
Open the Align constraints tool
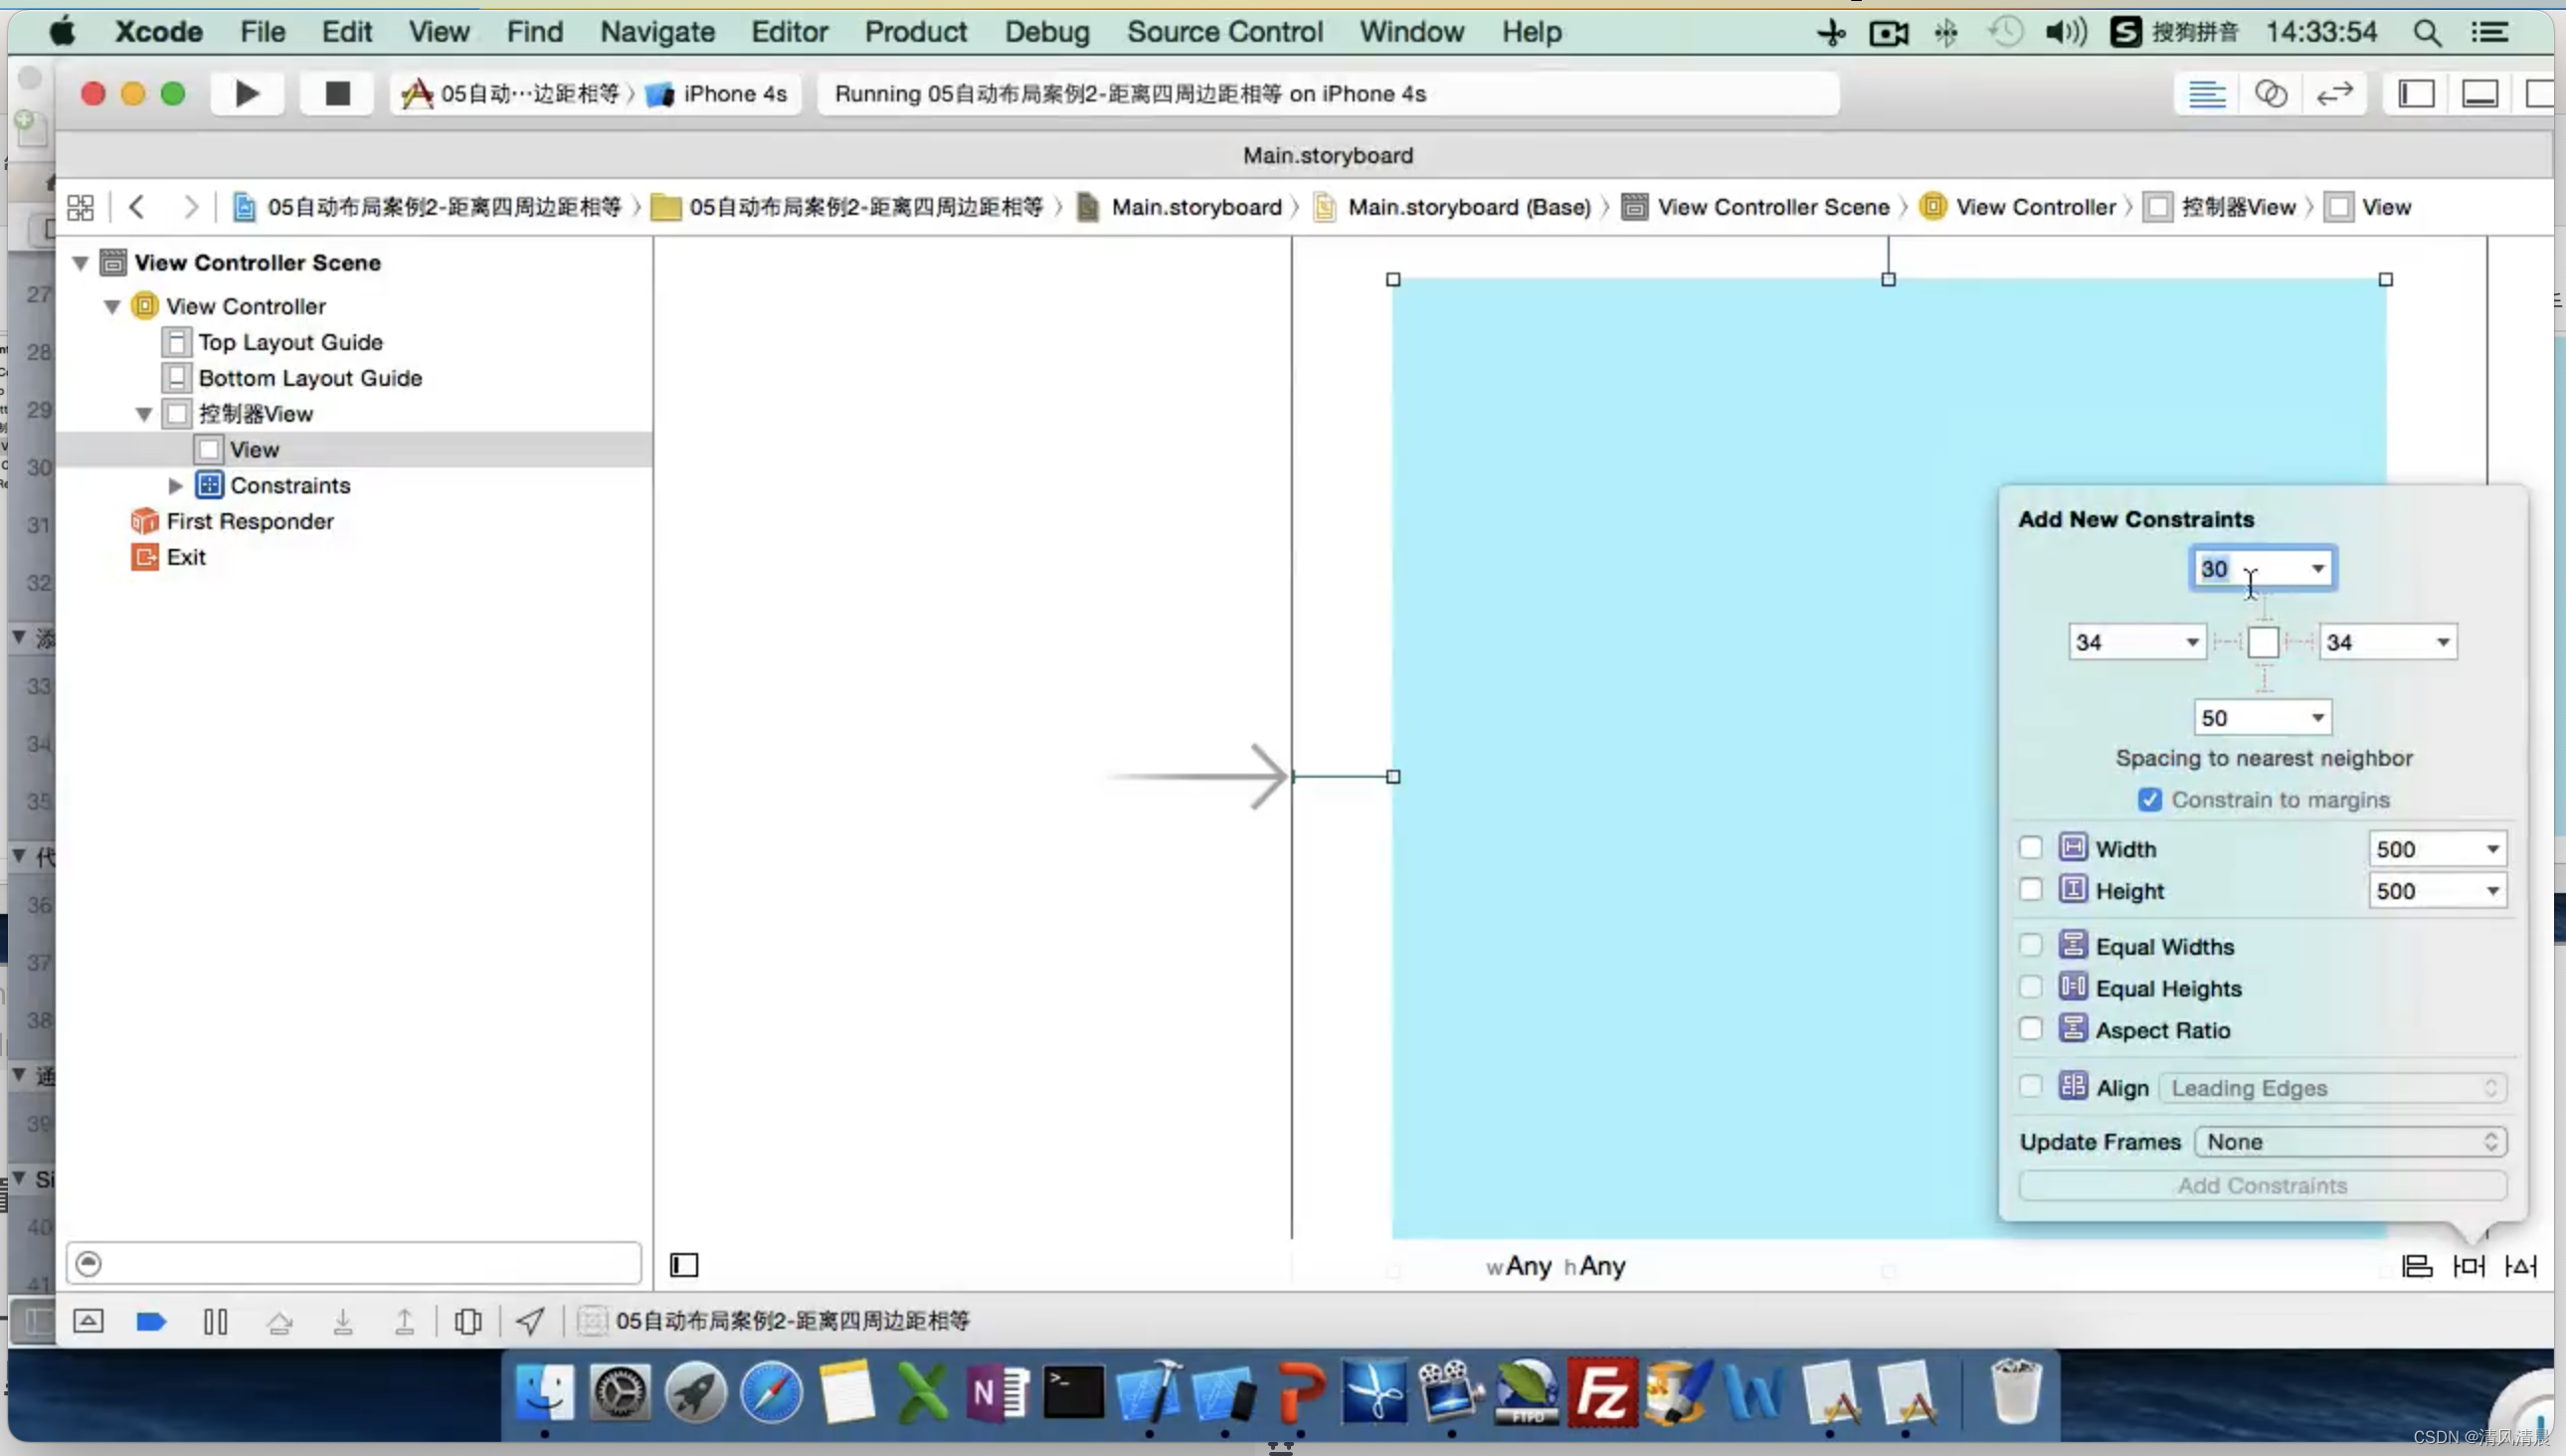click(x=2416, y=1266)
